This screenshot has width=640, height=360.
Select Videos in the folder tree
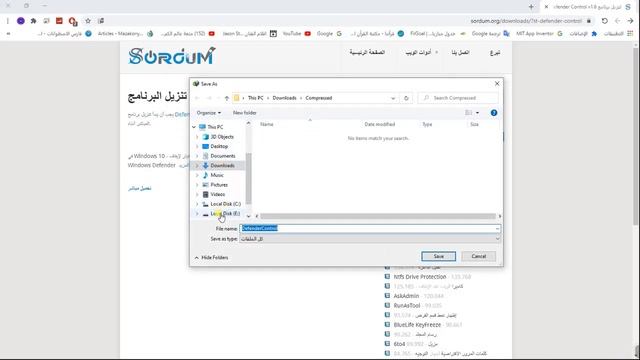[x=218, y=194]
